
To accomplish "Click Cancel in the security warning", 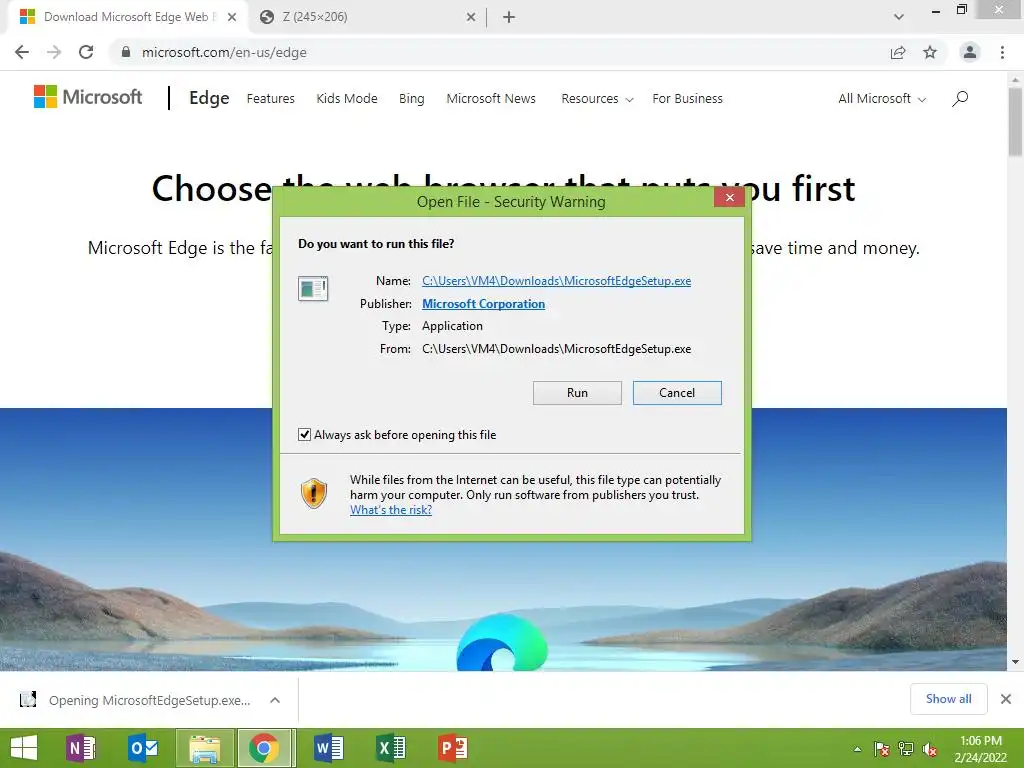I will [677, 392].
